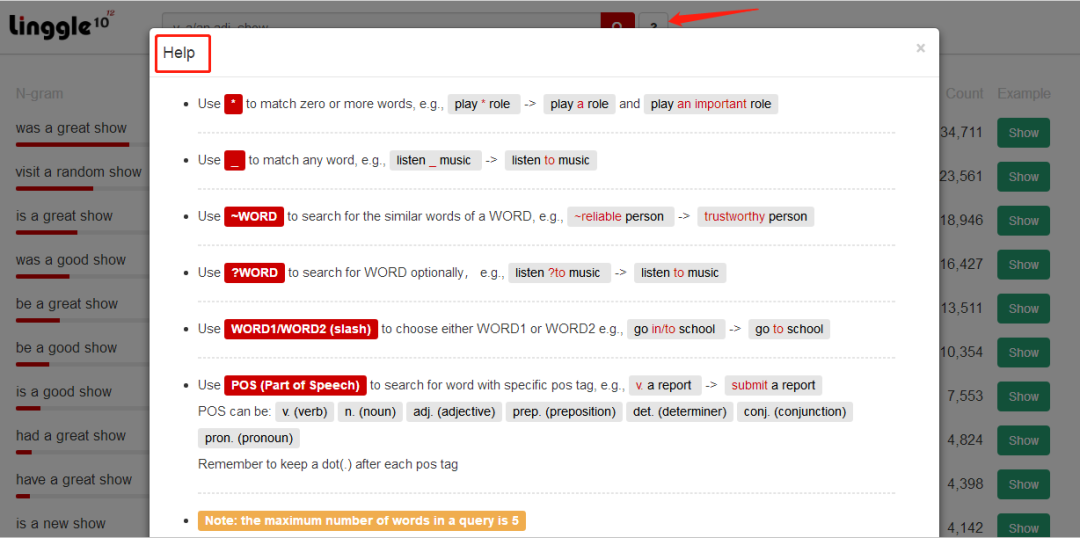Show example for 'be a good show'
1080x538 pixels.
point(1024,353)
